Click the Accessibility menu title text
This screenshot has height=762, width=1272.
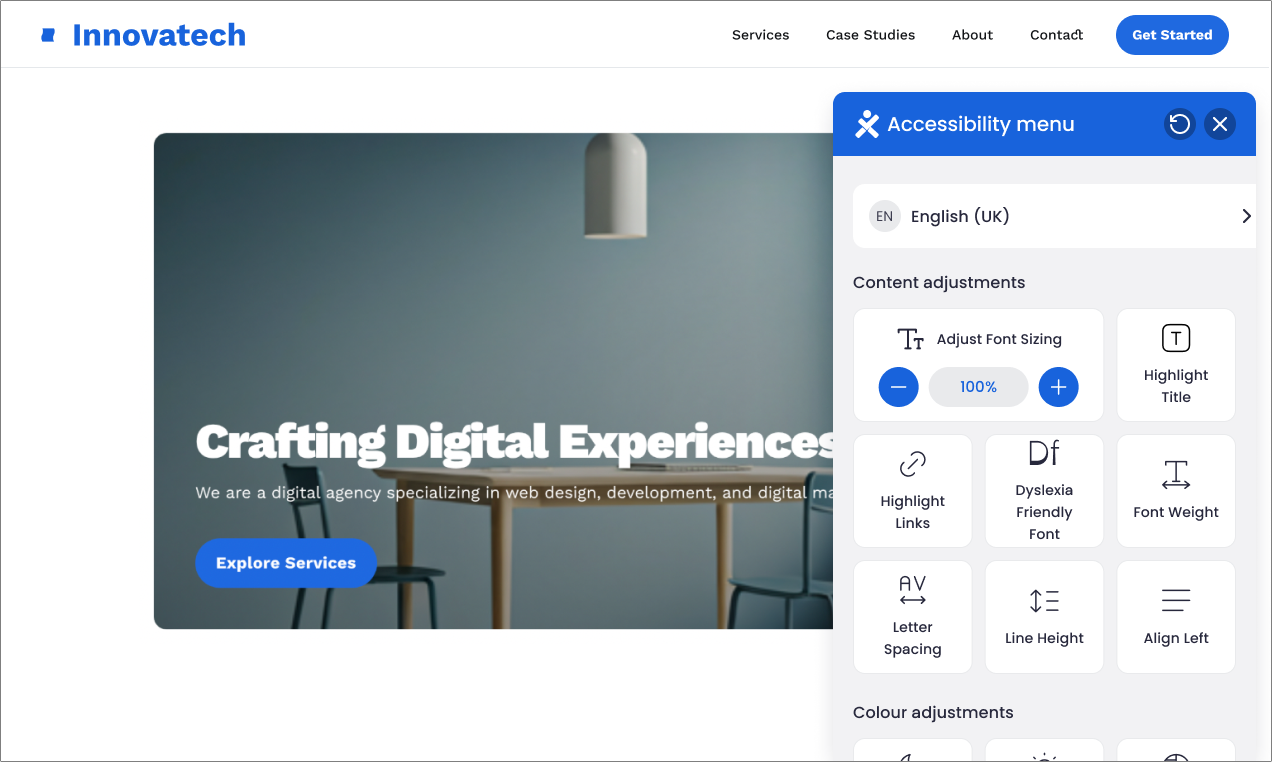click(x=981, y=124)
